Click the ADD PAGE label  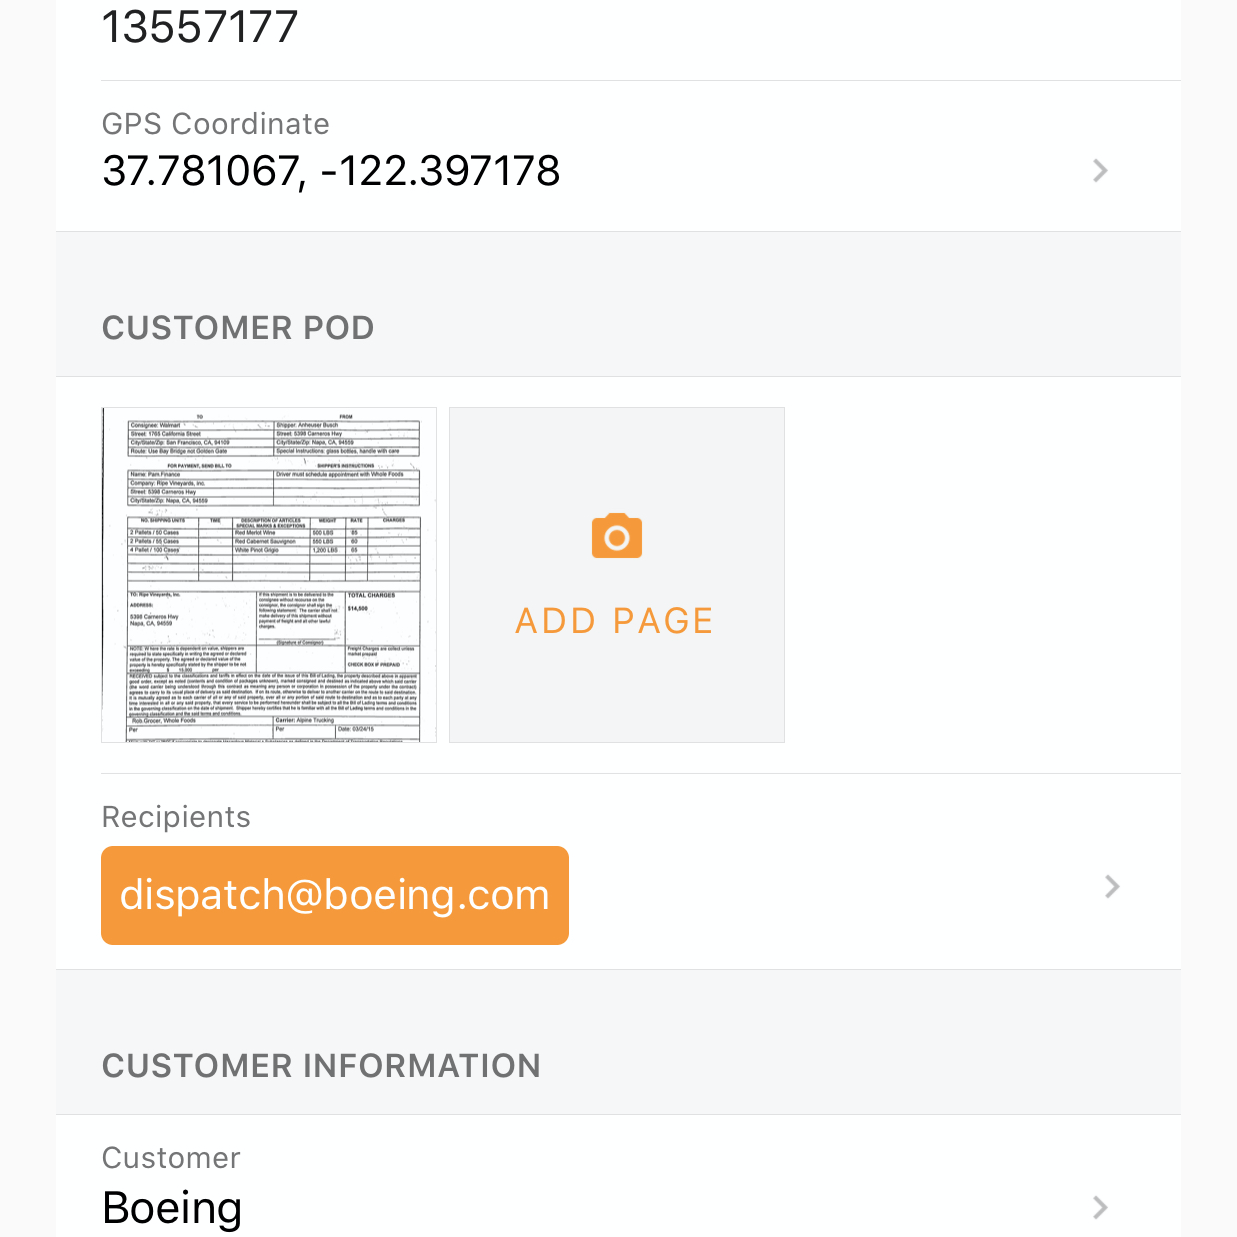click(614, 621)
